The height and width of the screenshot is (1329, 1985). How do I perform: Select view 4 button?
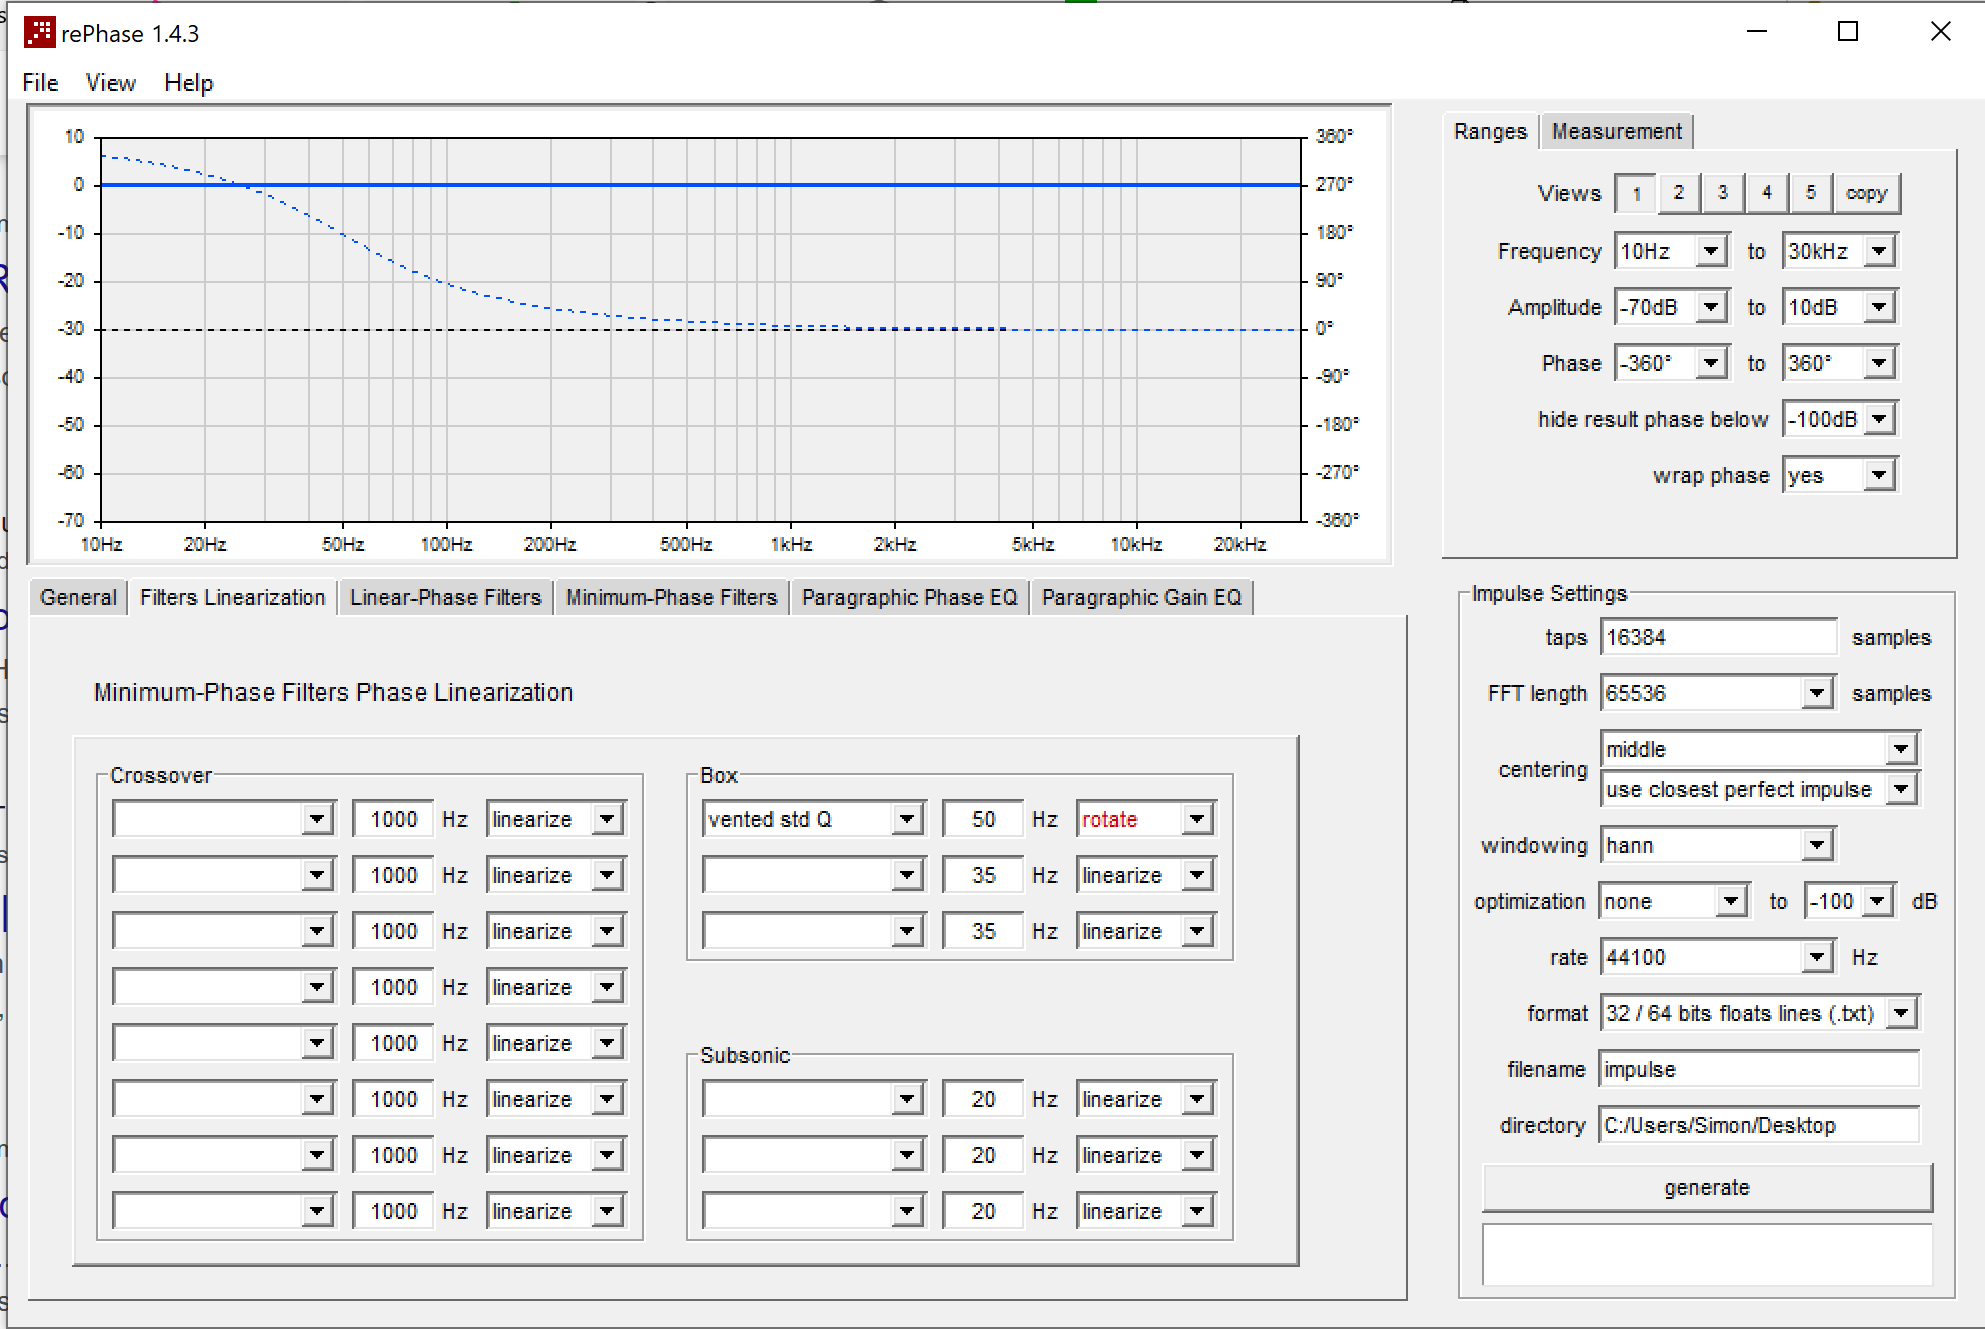tap(1767, 193)
